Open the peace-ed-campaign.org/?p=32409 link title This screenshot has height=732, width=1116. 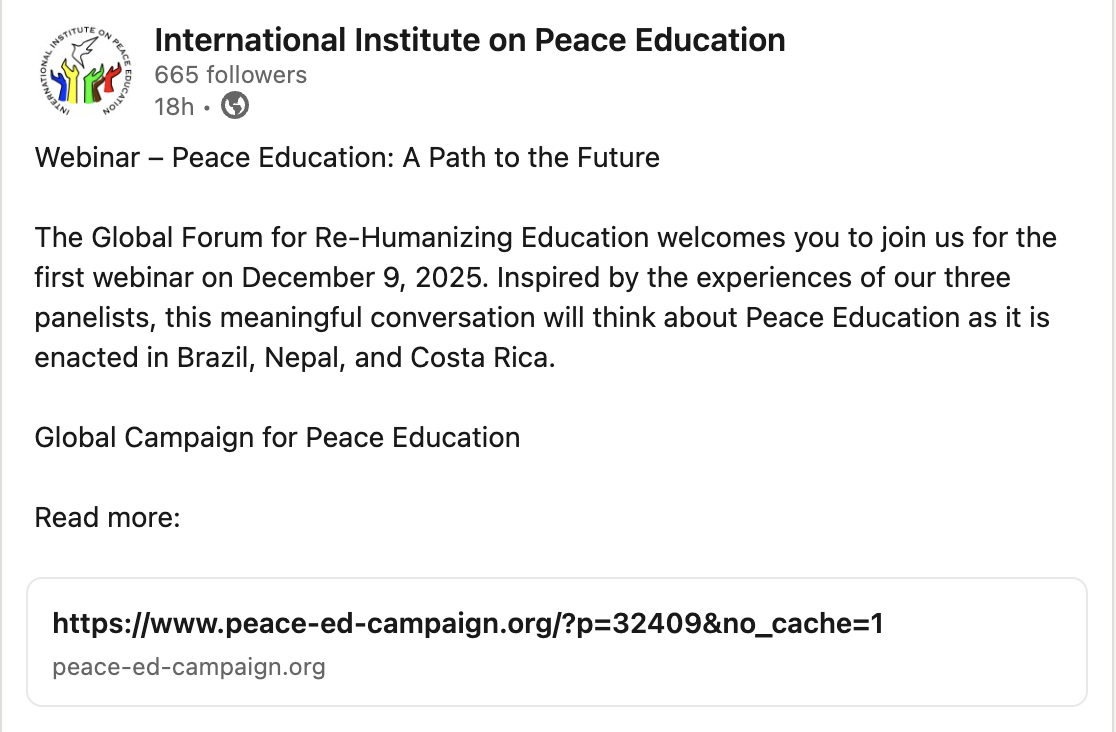467,625
